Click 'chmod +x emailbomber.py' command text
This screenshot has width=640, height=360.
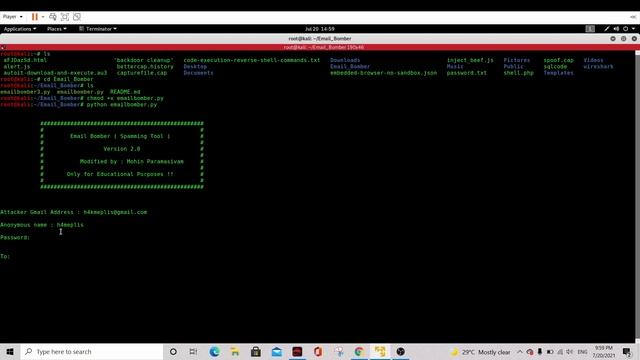[125, 98]
